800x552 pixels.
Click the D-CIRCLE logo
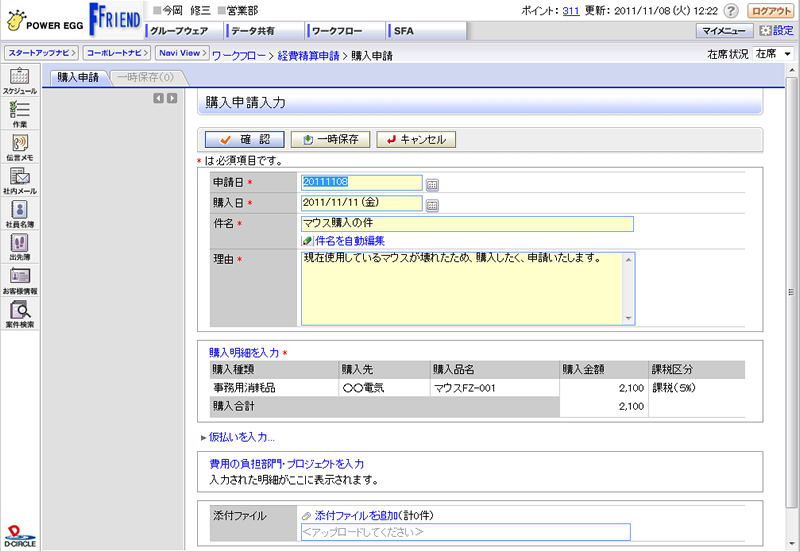[20, 537]
